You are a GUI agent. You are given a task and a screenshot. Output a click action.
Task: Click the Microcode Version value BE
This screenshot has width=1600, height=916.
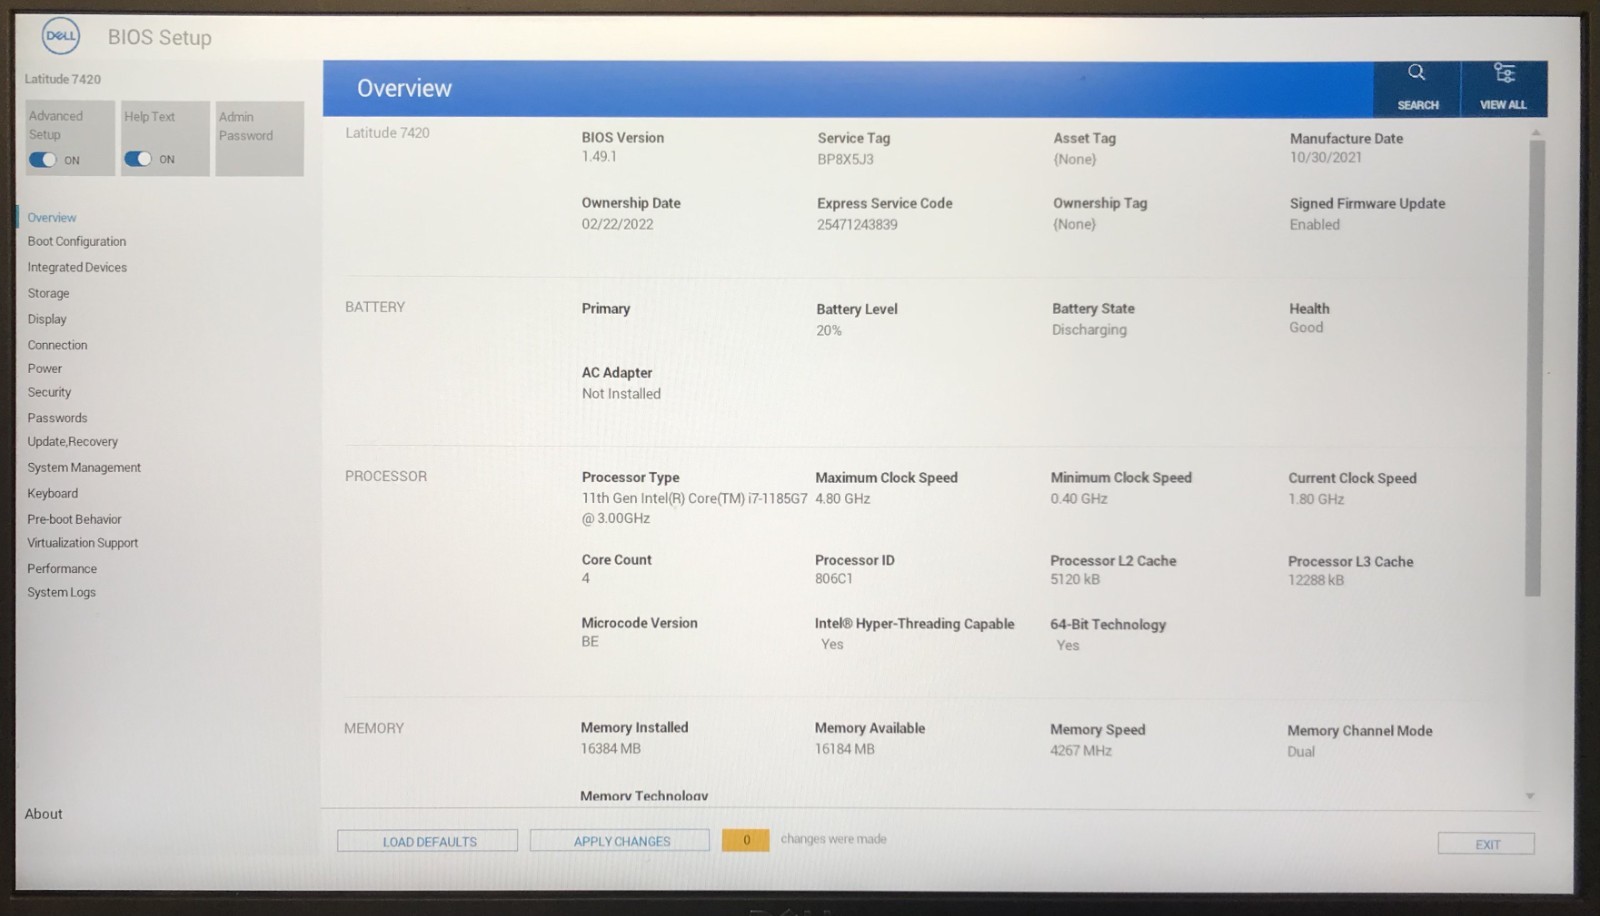click(x=590, y=641)
